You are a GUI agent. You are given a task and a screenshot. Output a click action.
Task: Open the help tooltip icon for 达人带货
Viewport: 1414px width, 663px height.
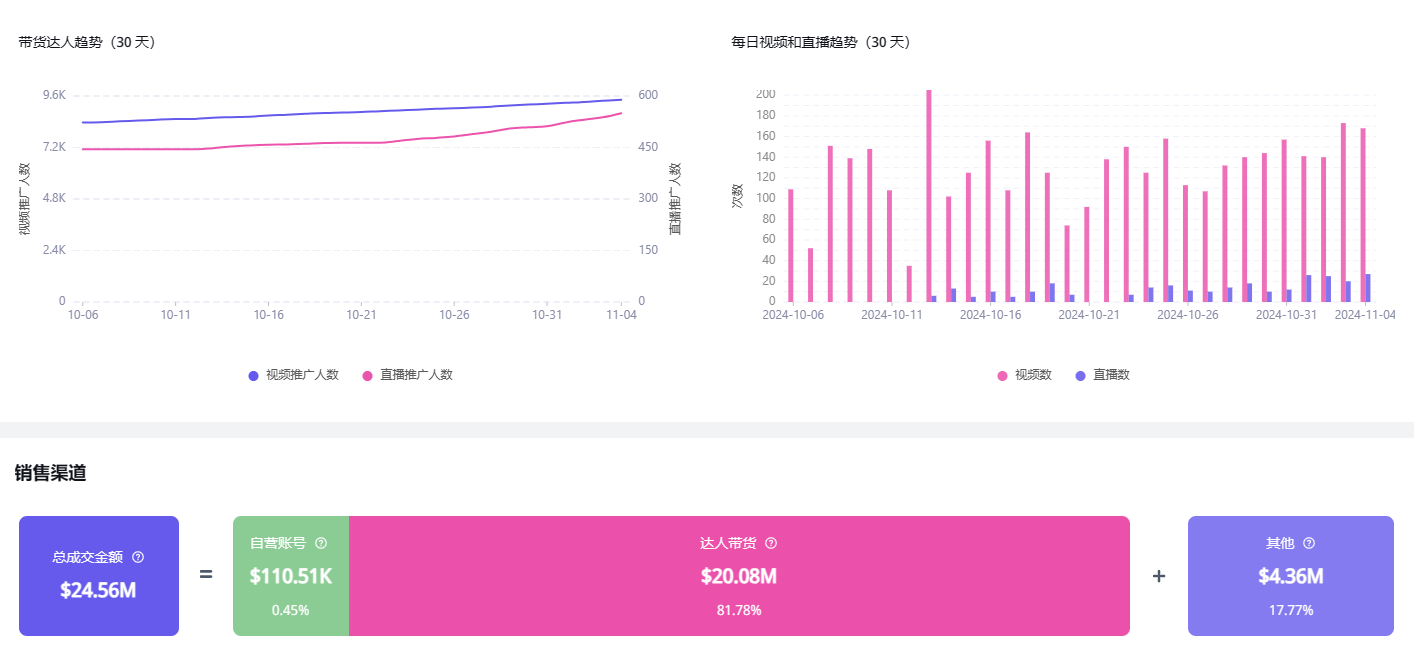point(771,543)
